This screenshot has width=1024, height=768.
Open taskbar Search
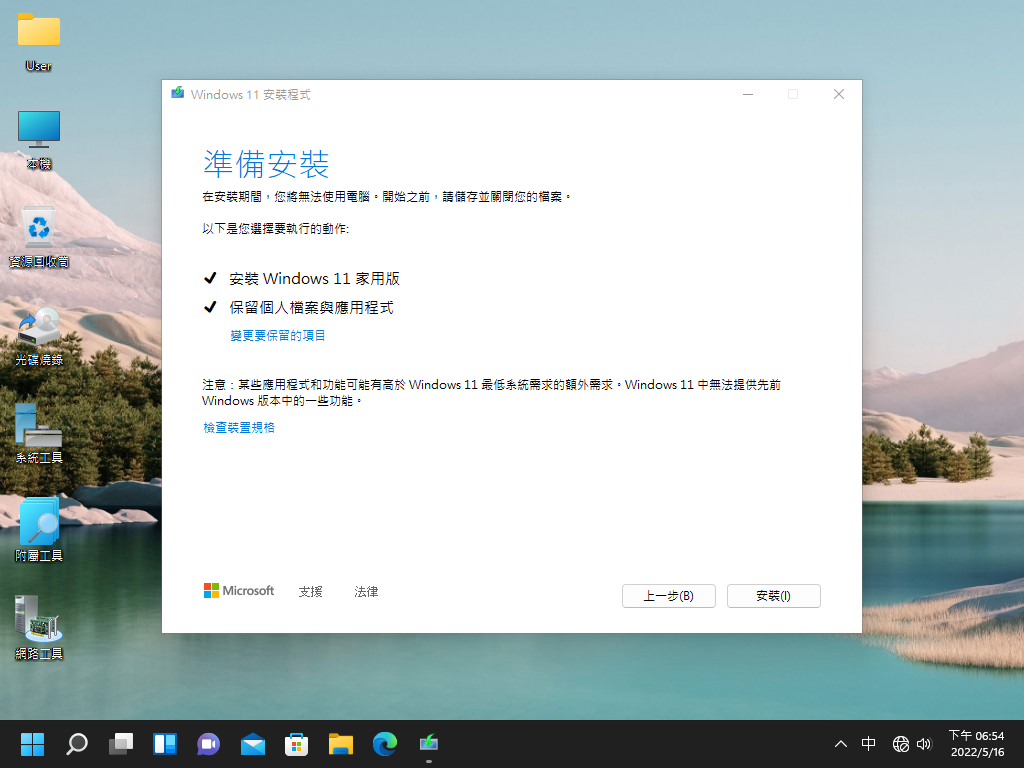point(76,744)
